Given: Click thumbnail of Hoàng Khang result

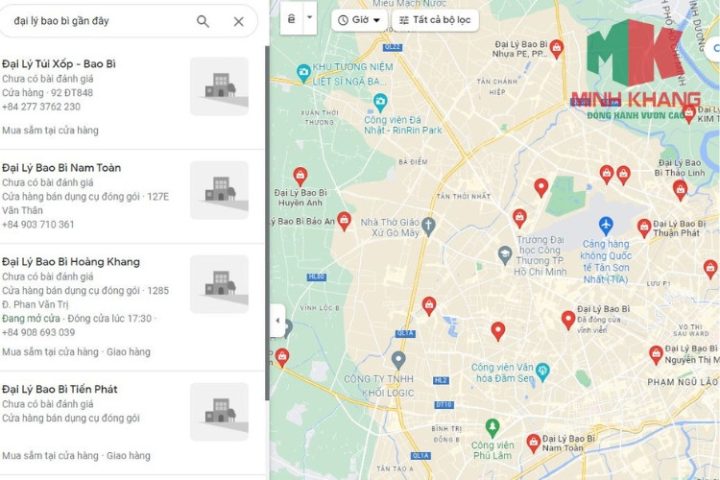Looking at the screenshot, I should pos(219,284).
